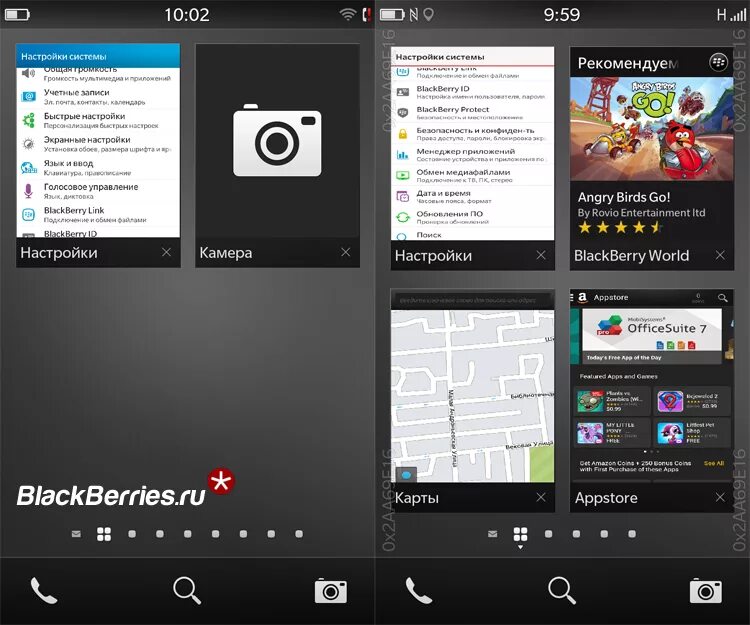Click the speaker icon beside Общая громкость
The width and height of the screenshot is (750, 625).
28,73
